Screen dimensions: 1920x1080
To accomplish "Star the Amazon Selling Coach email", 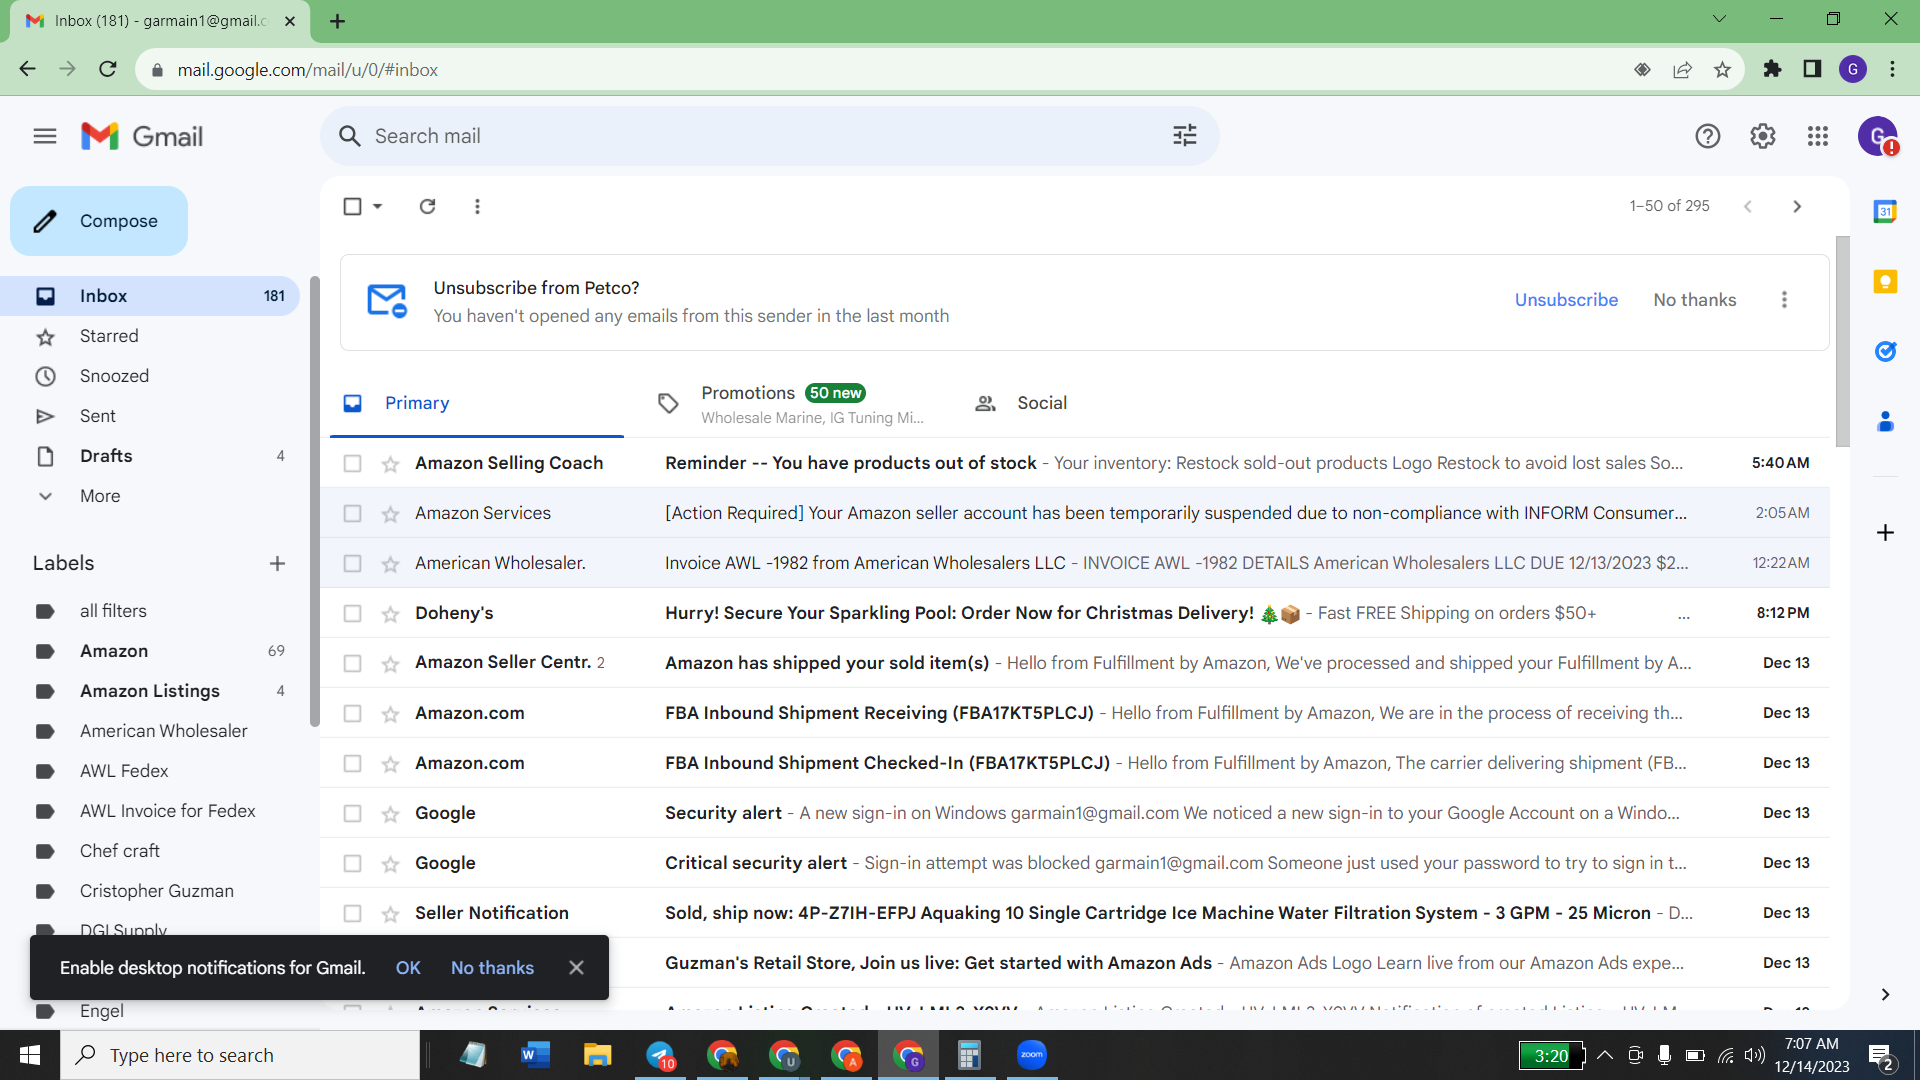I will (390, 464).
